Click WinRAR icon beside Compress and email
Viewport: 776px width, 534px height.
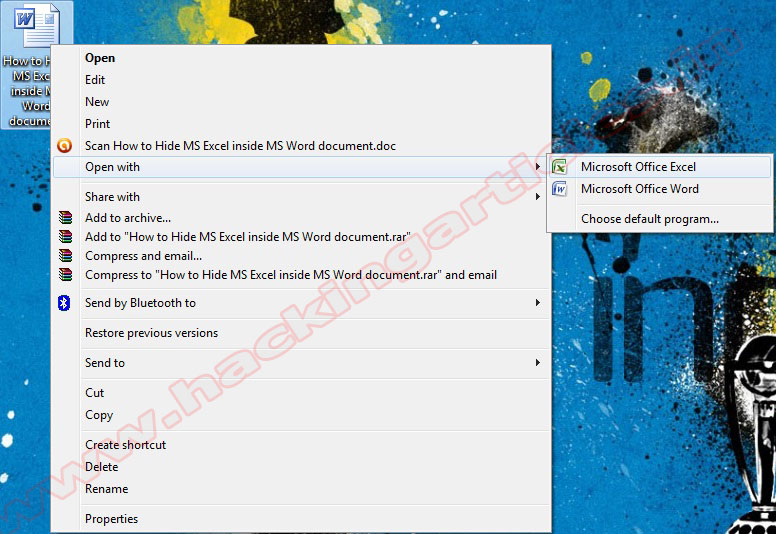[65, 255]
